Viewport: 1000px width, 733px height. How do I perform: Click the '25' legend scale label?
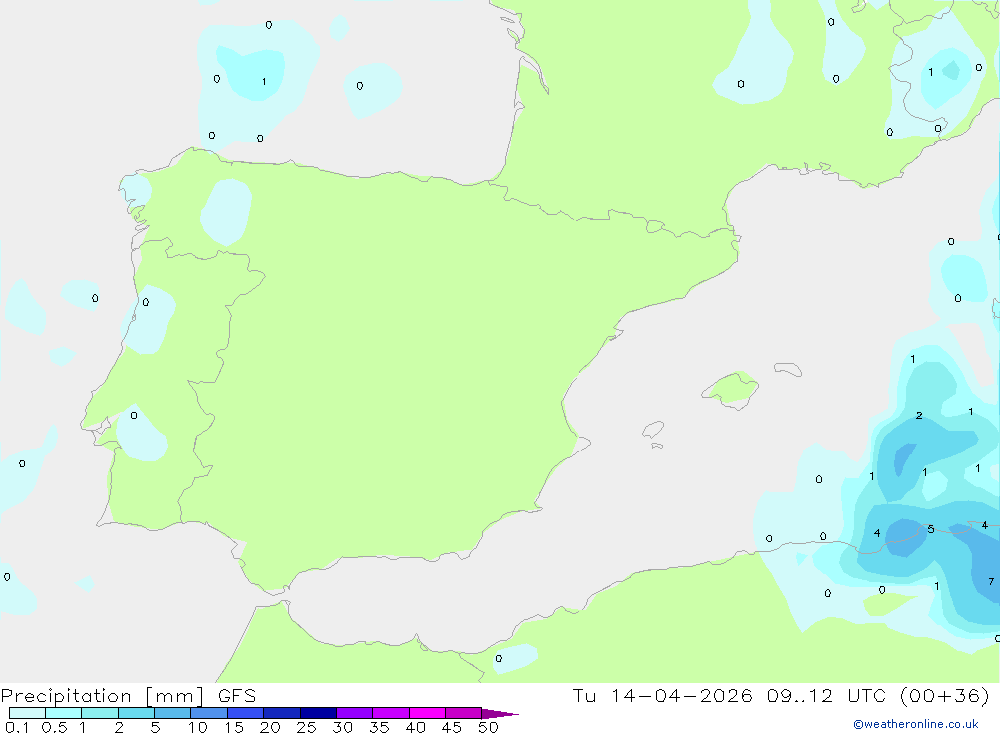click(306, 727)
